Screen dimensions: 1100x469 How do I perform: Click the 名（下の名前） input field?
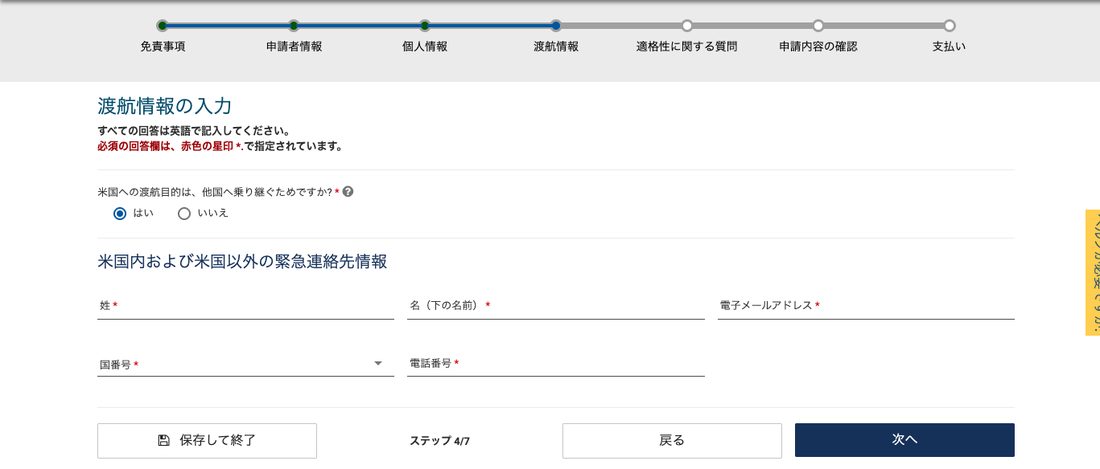[x=556, y=306]
